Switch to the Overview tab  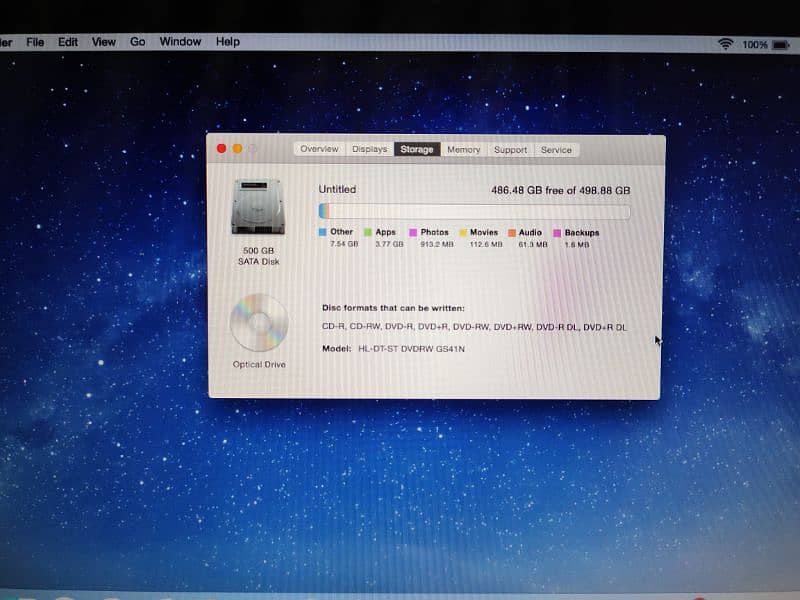pos(319,149)
